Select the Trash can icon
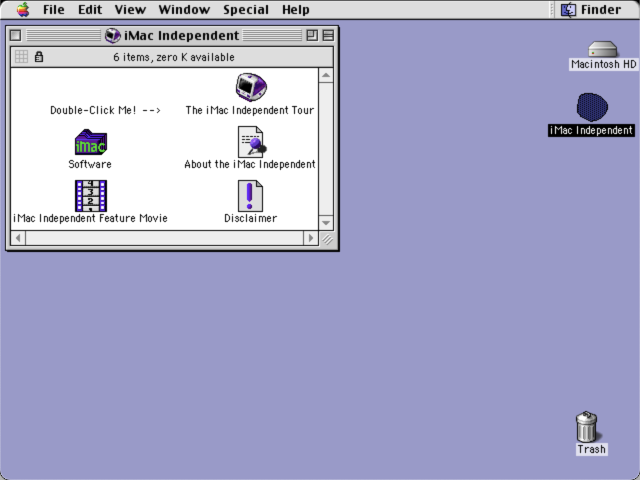Viewport: 640px width, 480px height. coord(587,427)
